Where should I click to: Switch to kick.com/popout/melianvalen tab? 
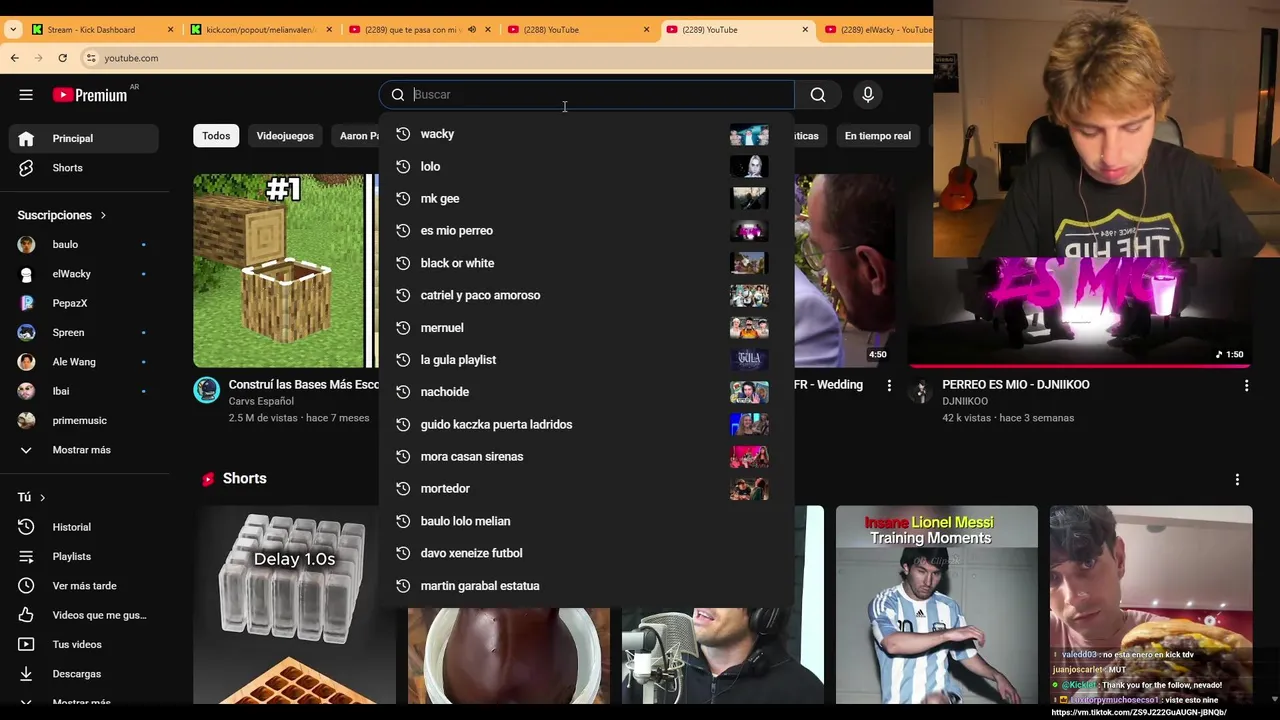click(x=258, y=30)
